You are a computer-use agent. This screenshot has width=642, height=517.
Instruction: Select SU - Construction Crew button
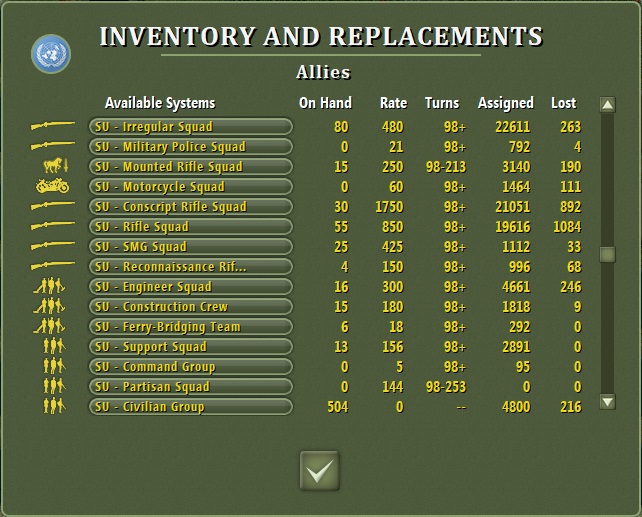point(191,307)
